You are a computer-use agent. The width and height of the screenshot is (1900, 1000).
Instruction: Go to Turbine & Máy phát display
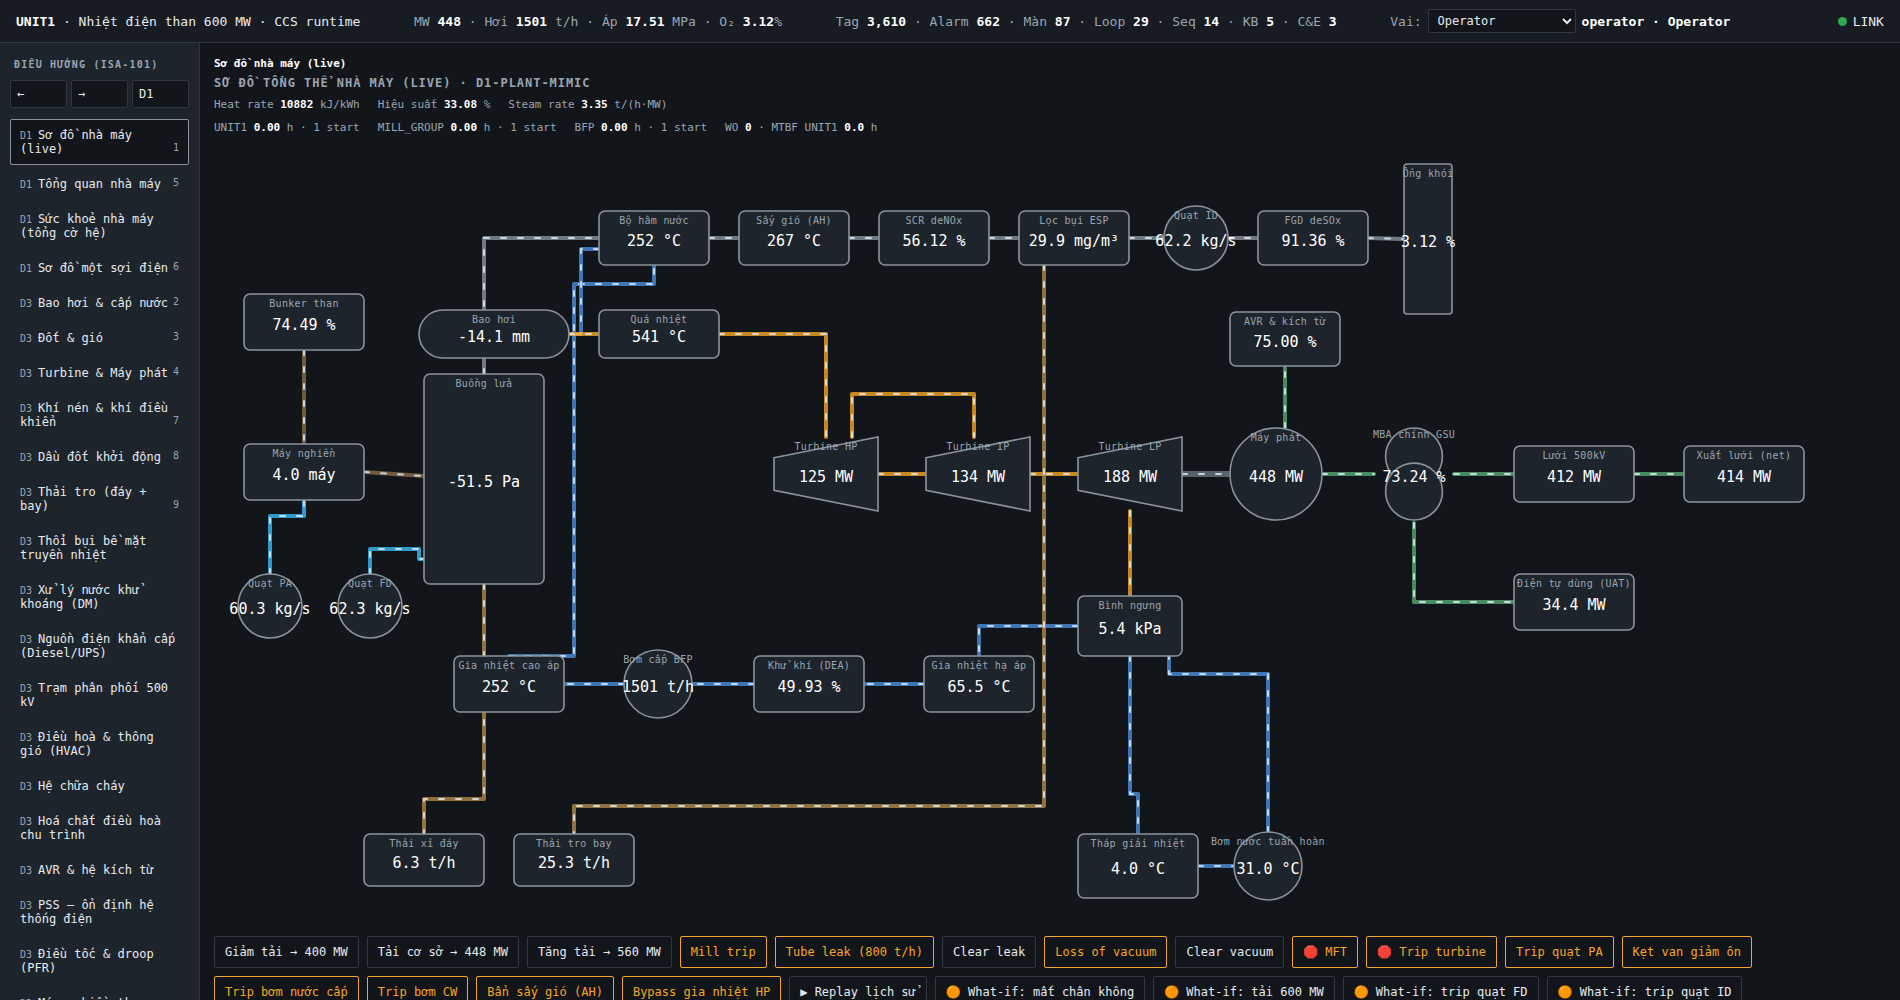coord(99,373)
